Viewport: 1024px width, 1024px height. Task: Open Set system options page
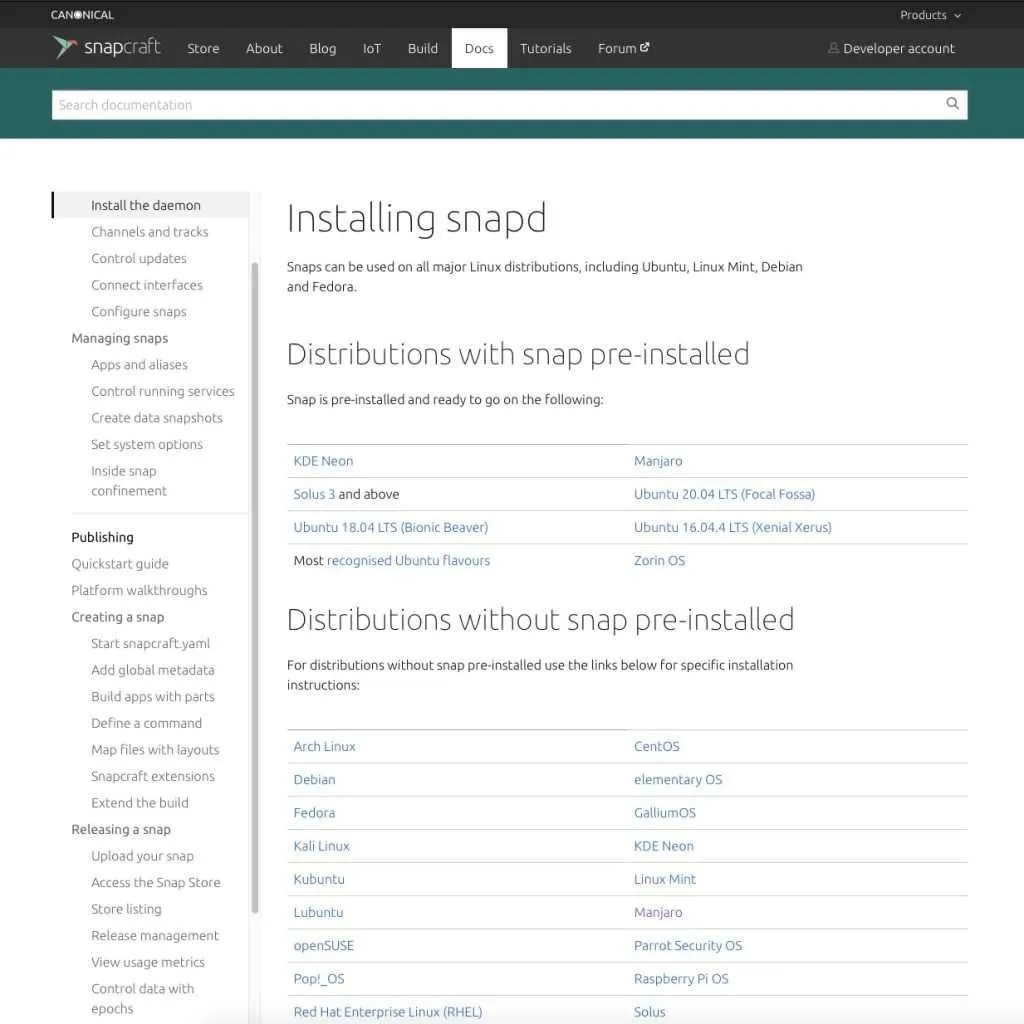[147, 444]
